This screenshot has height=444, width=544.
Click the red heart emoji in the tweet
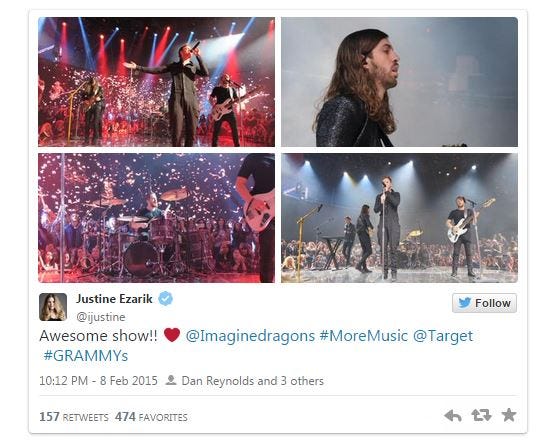click(x=172, y=335)
